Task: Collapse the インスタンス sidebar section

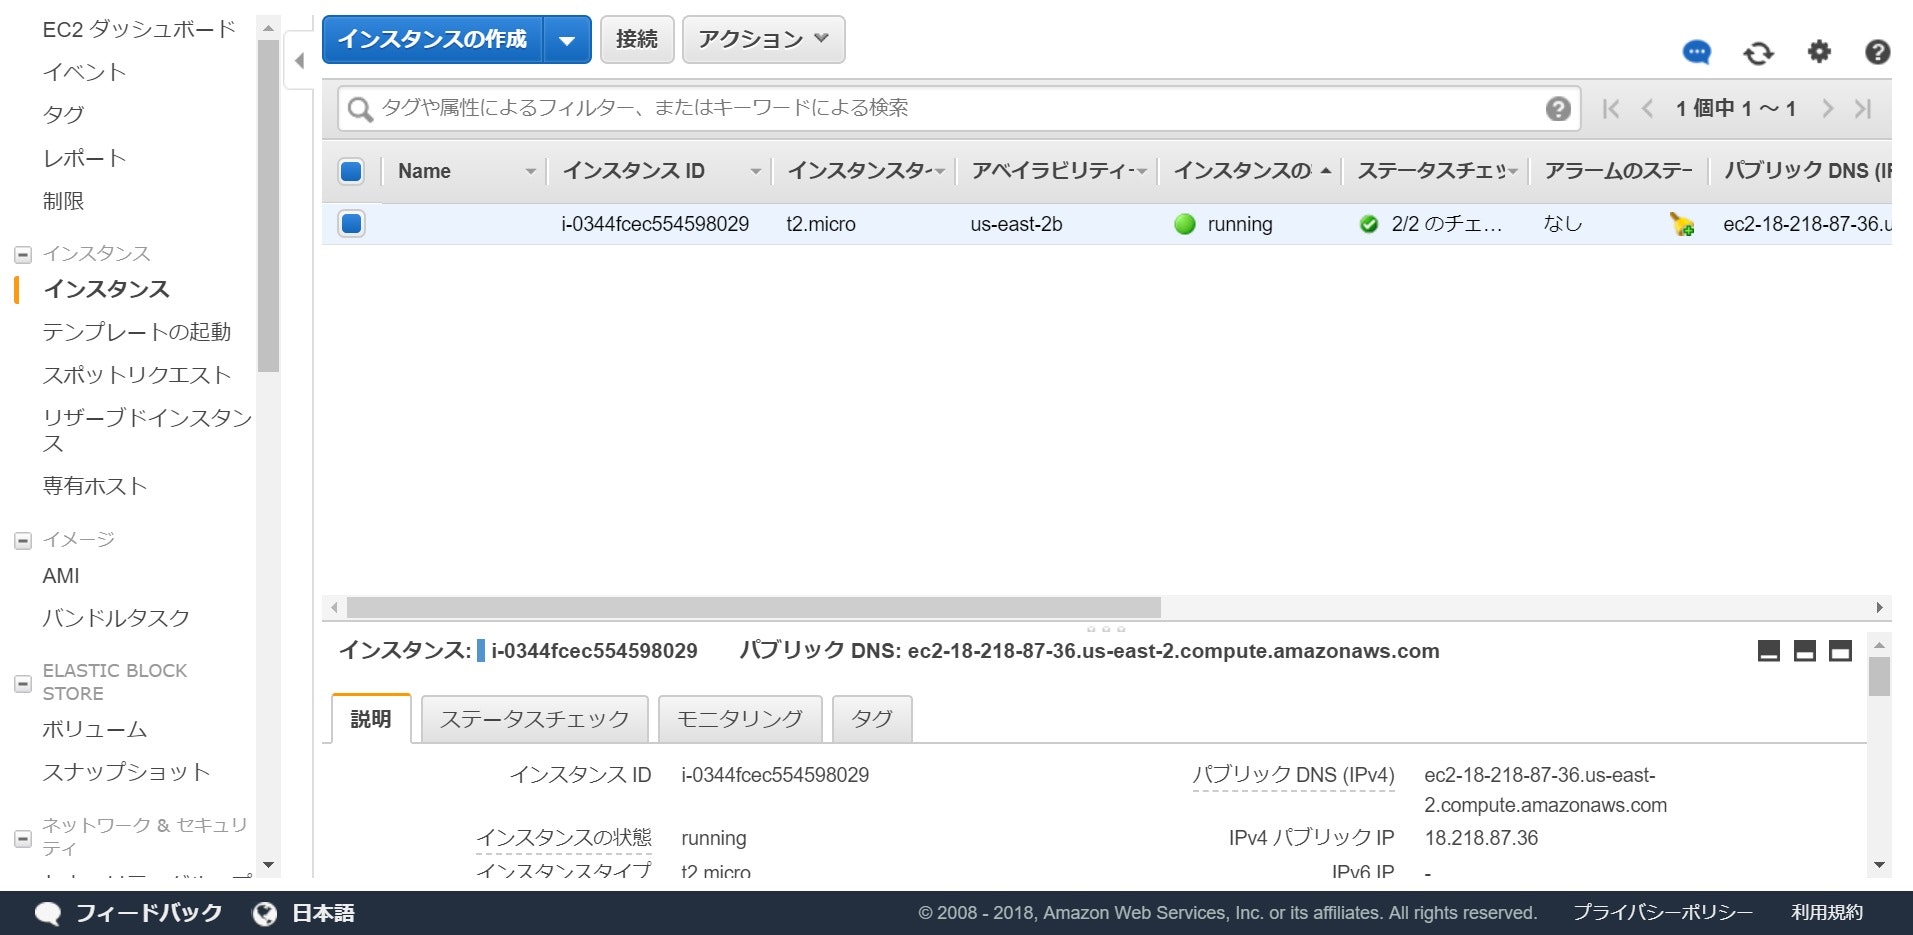Action: click(x=23, y=255)
